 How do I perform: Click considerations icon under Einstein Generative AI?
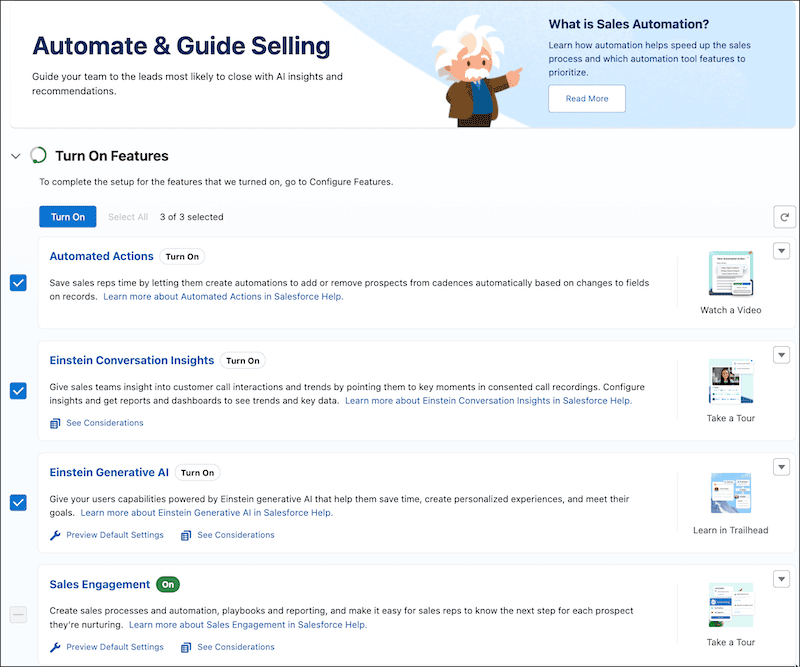(186, 535)
